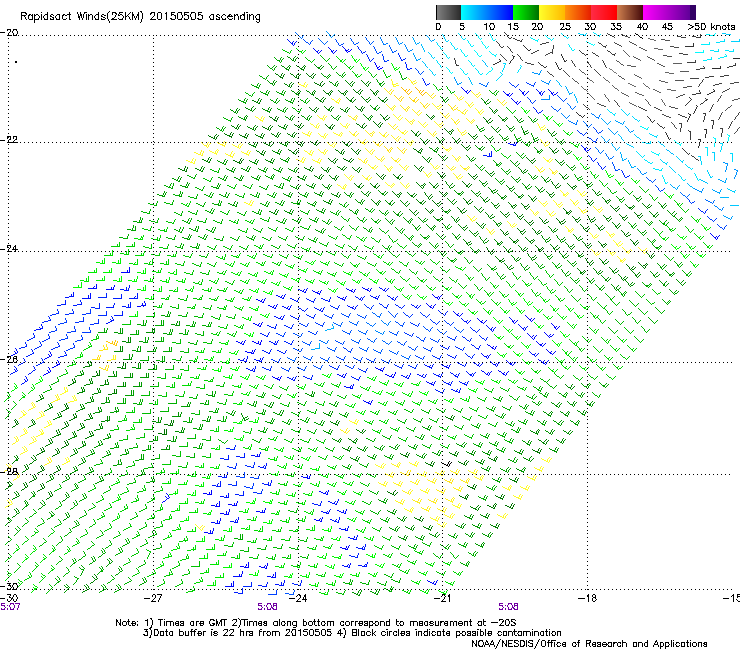This screenshot has height=650, width=740.
Task: Click the '25' label under the color bar
Action: [565, 27]
